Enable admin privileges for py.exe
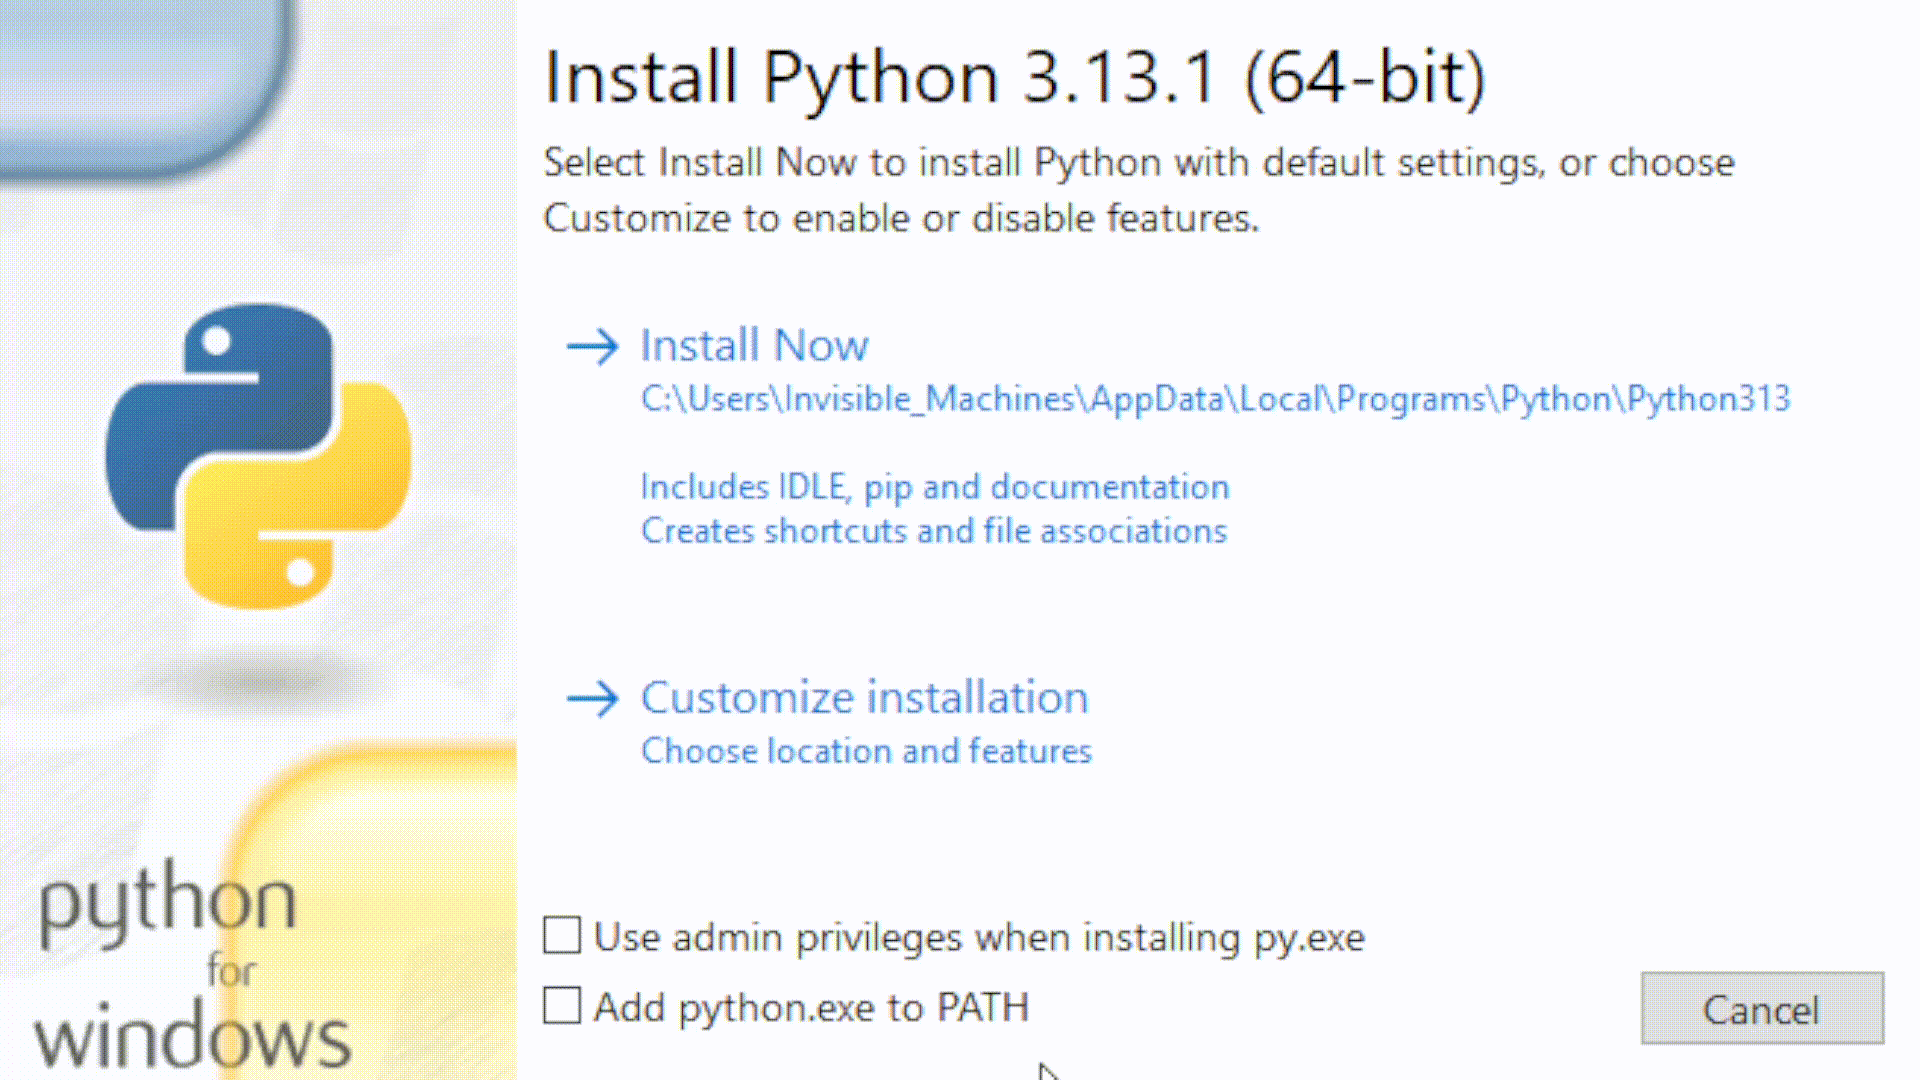Viewport: 1920px width, 1080px height. pos(562,936)
